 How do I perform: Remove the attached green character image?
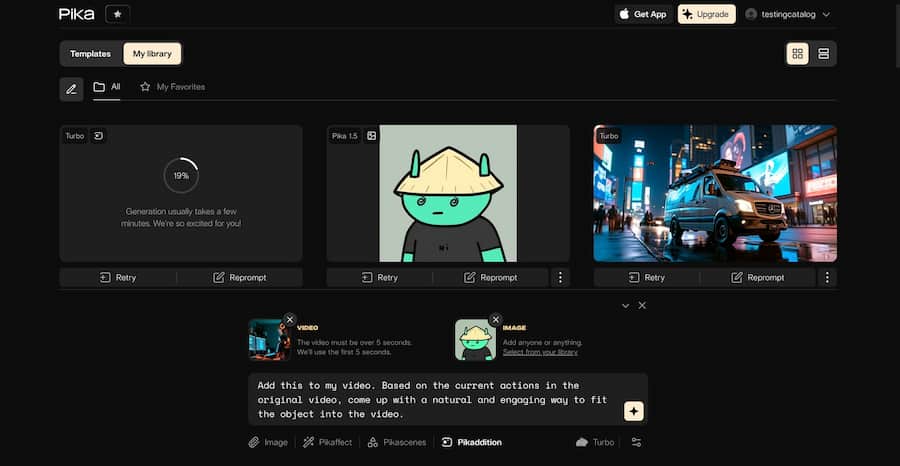pos(495,320)
